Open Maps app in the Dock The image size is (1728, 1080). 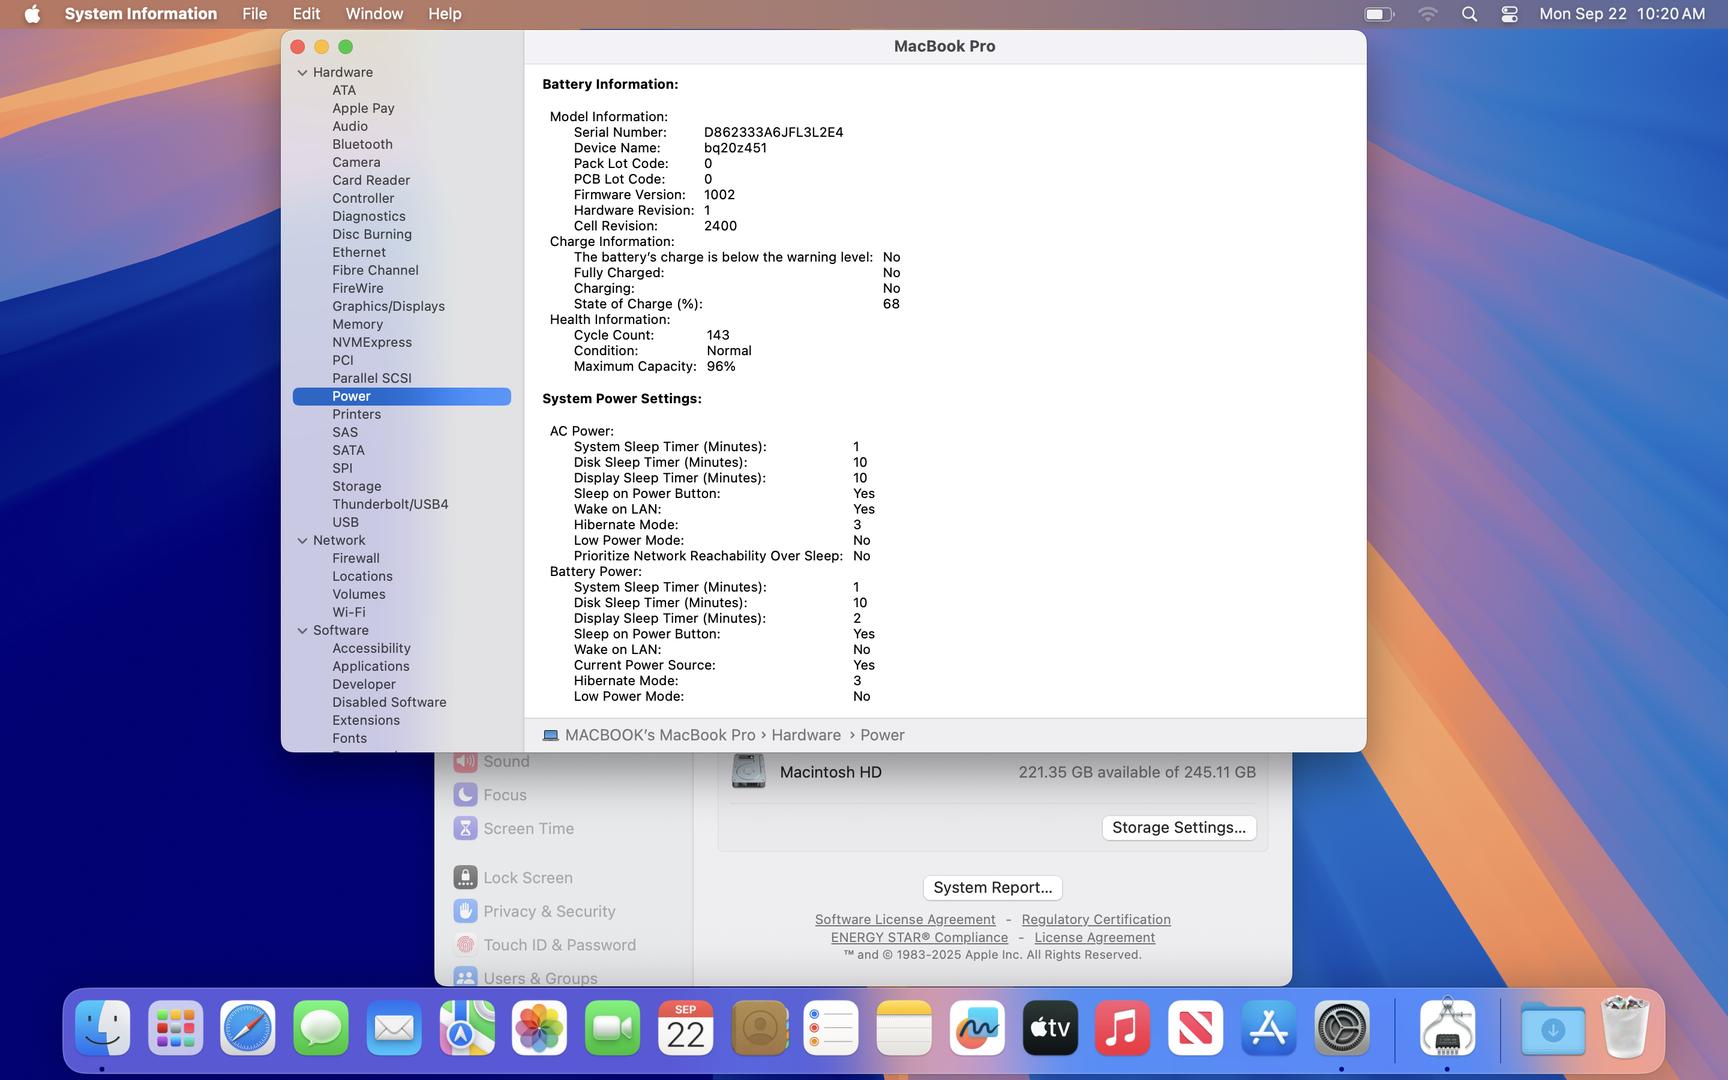coord(467,1028)
